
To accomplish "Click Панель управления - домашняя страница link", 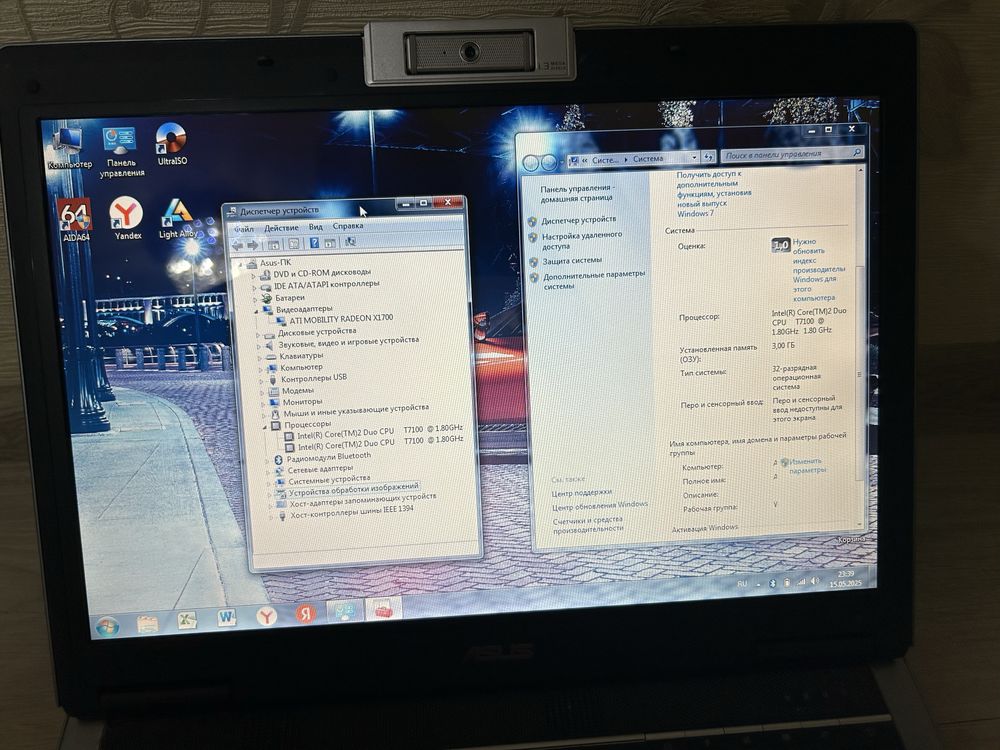I will pyautogui.click(x=577, y=193).
